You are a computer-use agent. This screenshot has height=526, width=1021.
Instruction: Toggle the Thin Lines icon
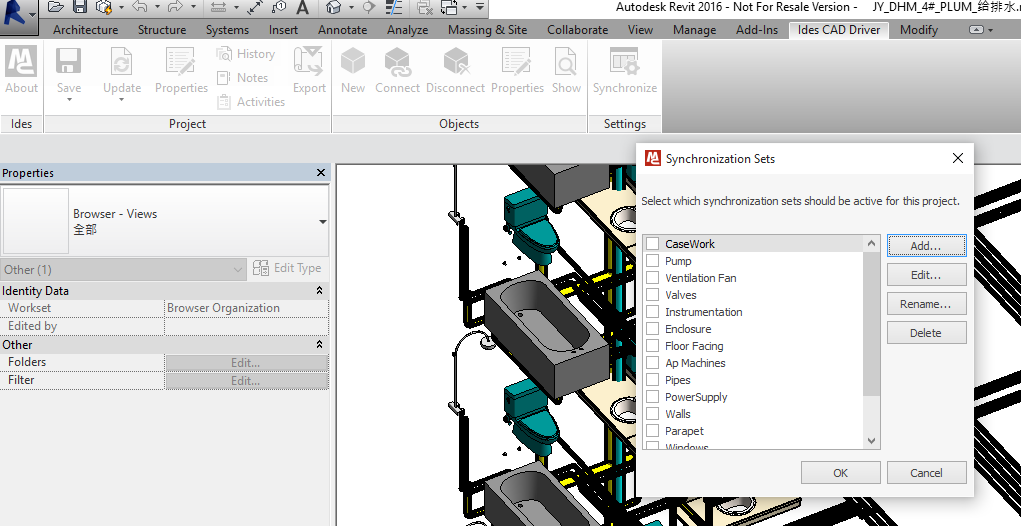point(394,7)
